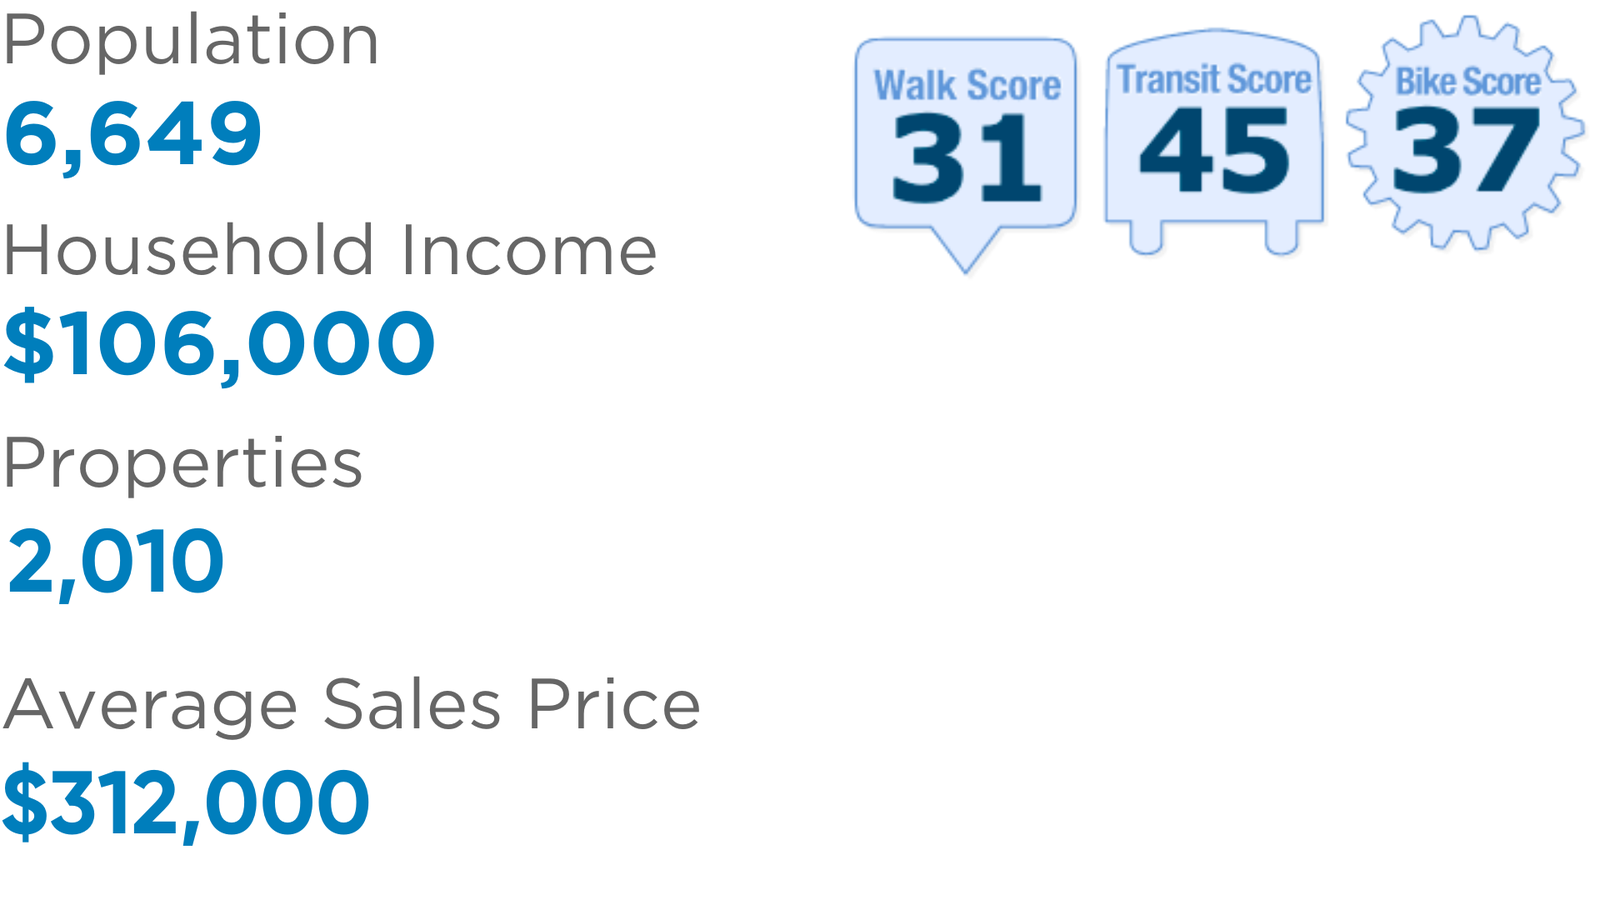
Task: Select the "Walk Score" label text
Action: (x=967, y=86)
